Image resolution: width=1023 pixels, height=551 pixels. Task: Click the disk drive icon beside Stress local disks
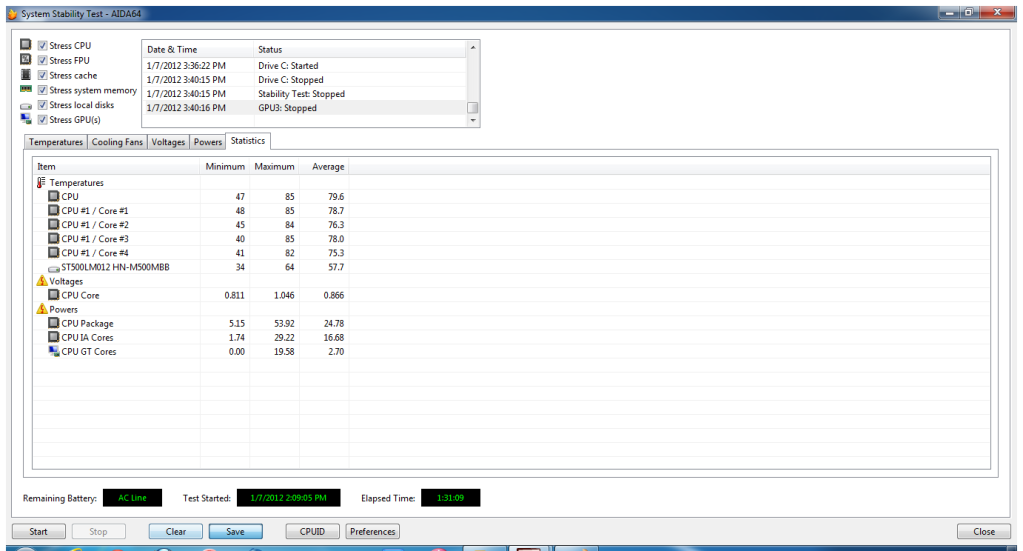pyautogui.click(x=25, y=106)
